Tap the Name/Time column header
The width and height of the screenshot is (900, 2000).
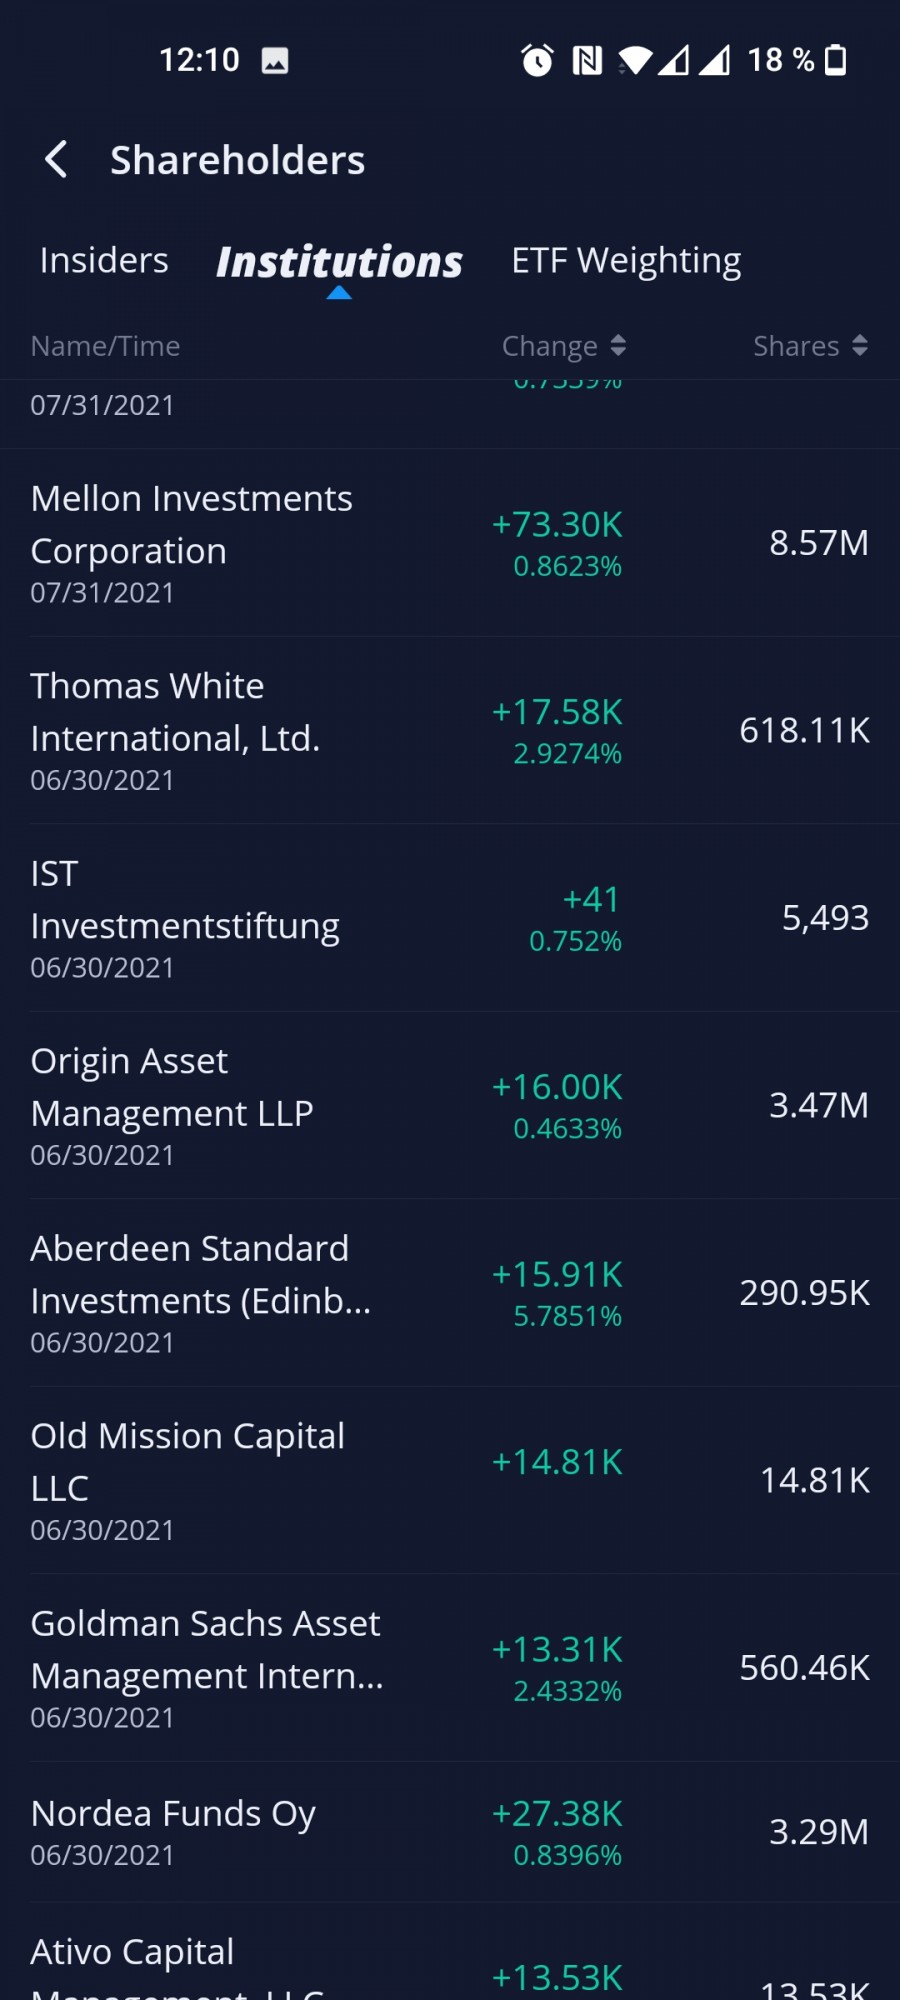(x=105, y=346)
